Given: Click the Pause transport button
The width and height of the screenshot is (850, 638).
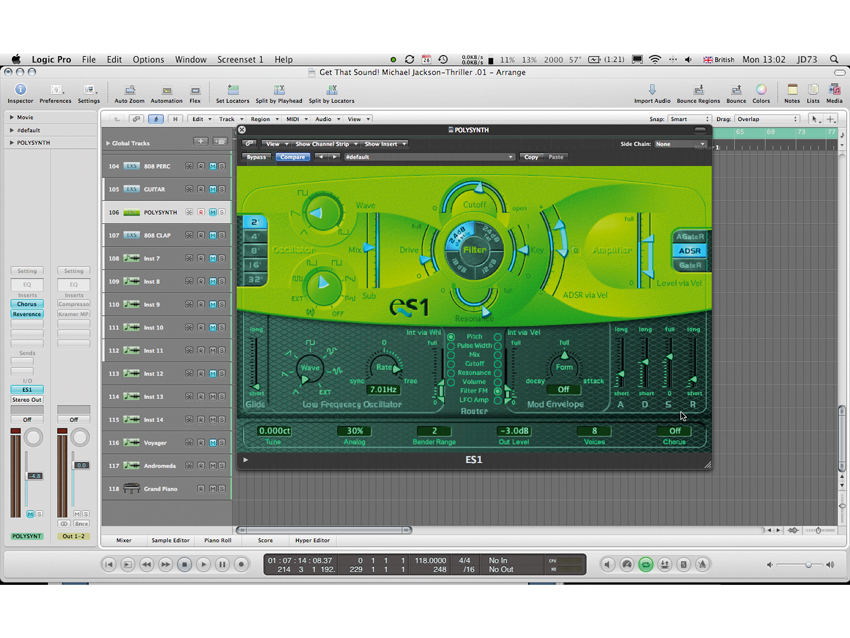Looking at the screenshot, I should pos(222,564).
